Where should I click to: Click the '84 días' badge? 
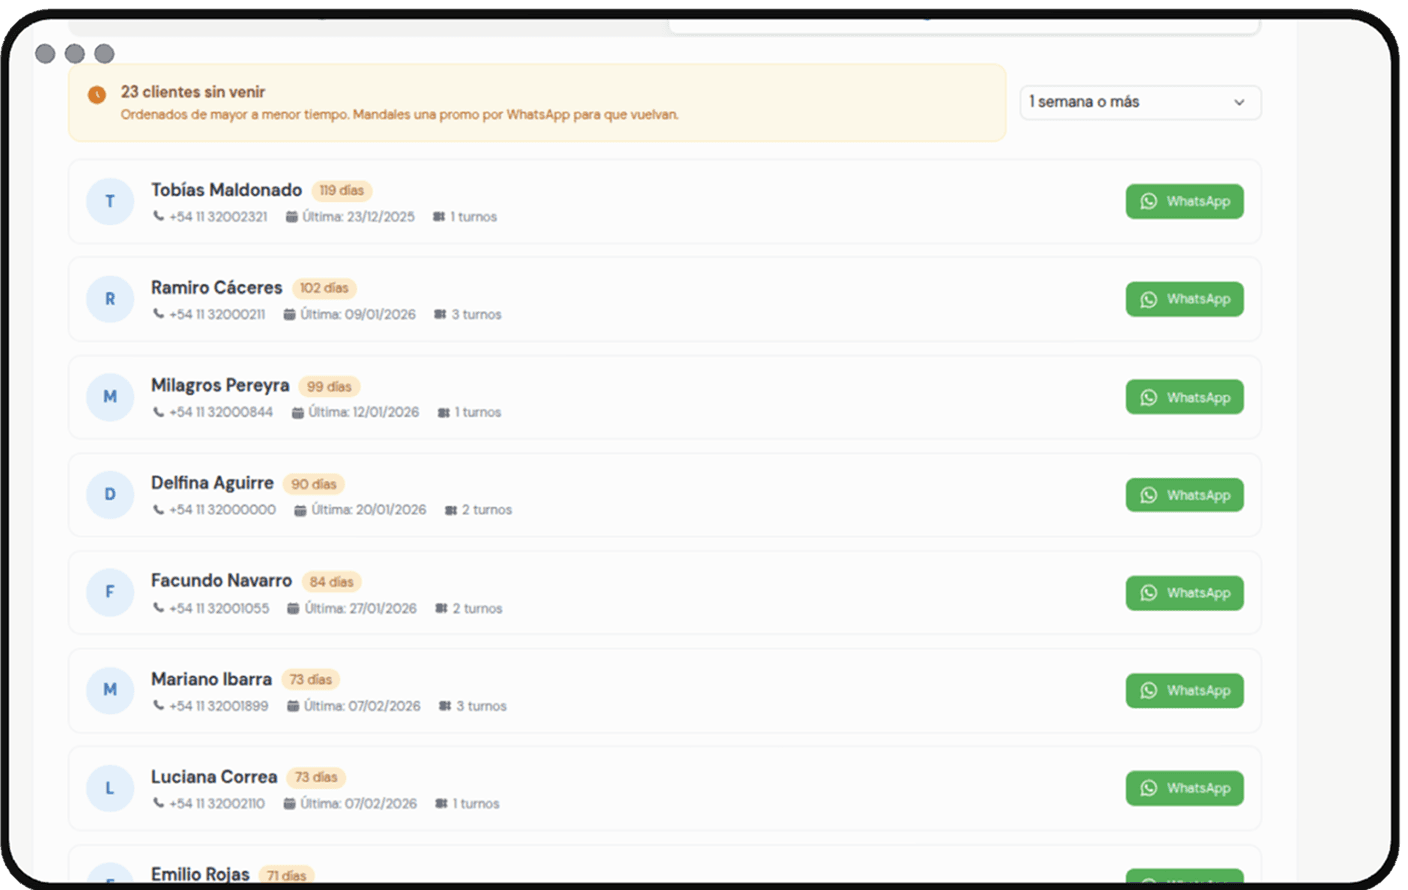pyautogui.click(x=331, y=582)
